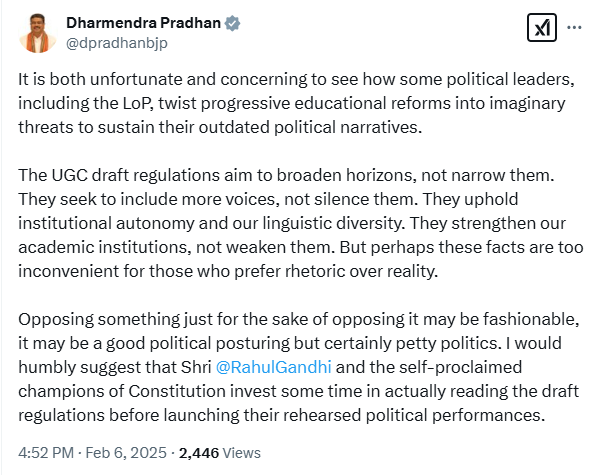Click the 'rehearsed political performances' closing line
This screenshot has width=600, height=475.
pos(282,415)
